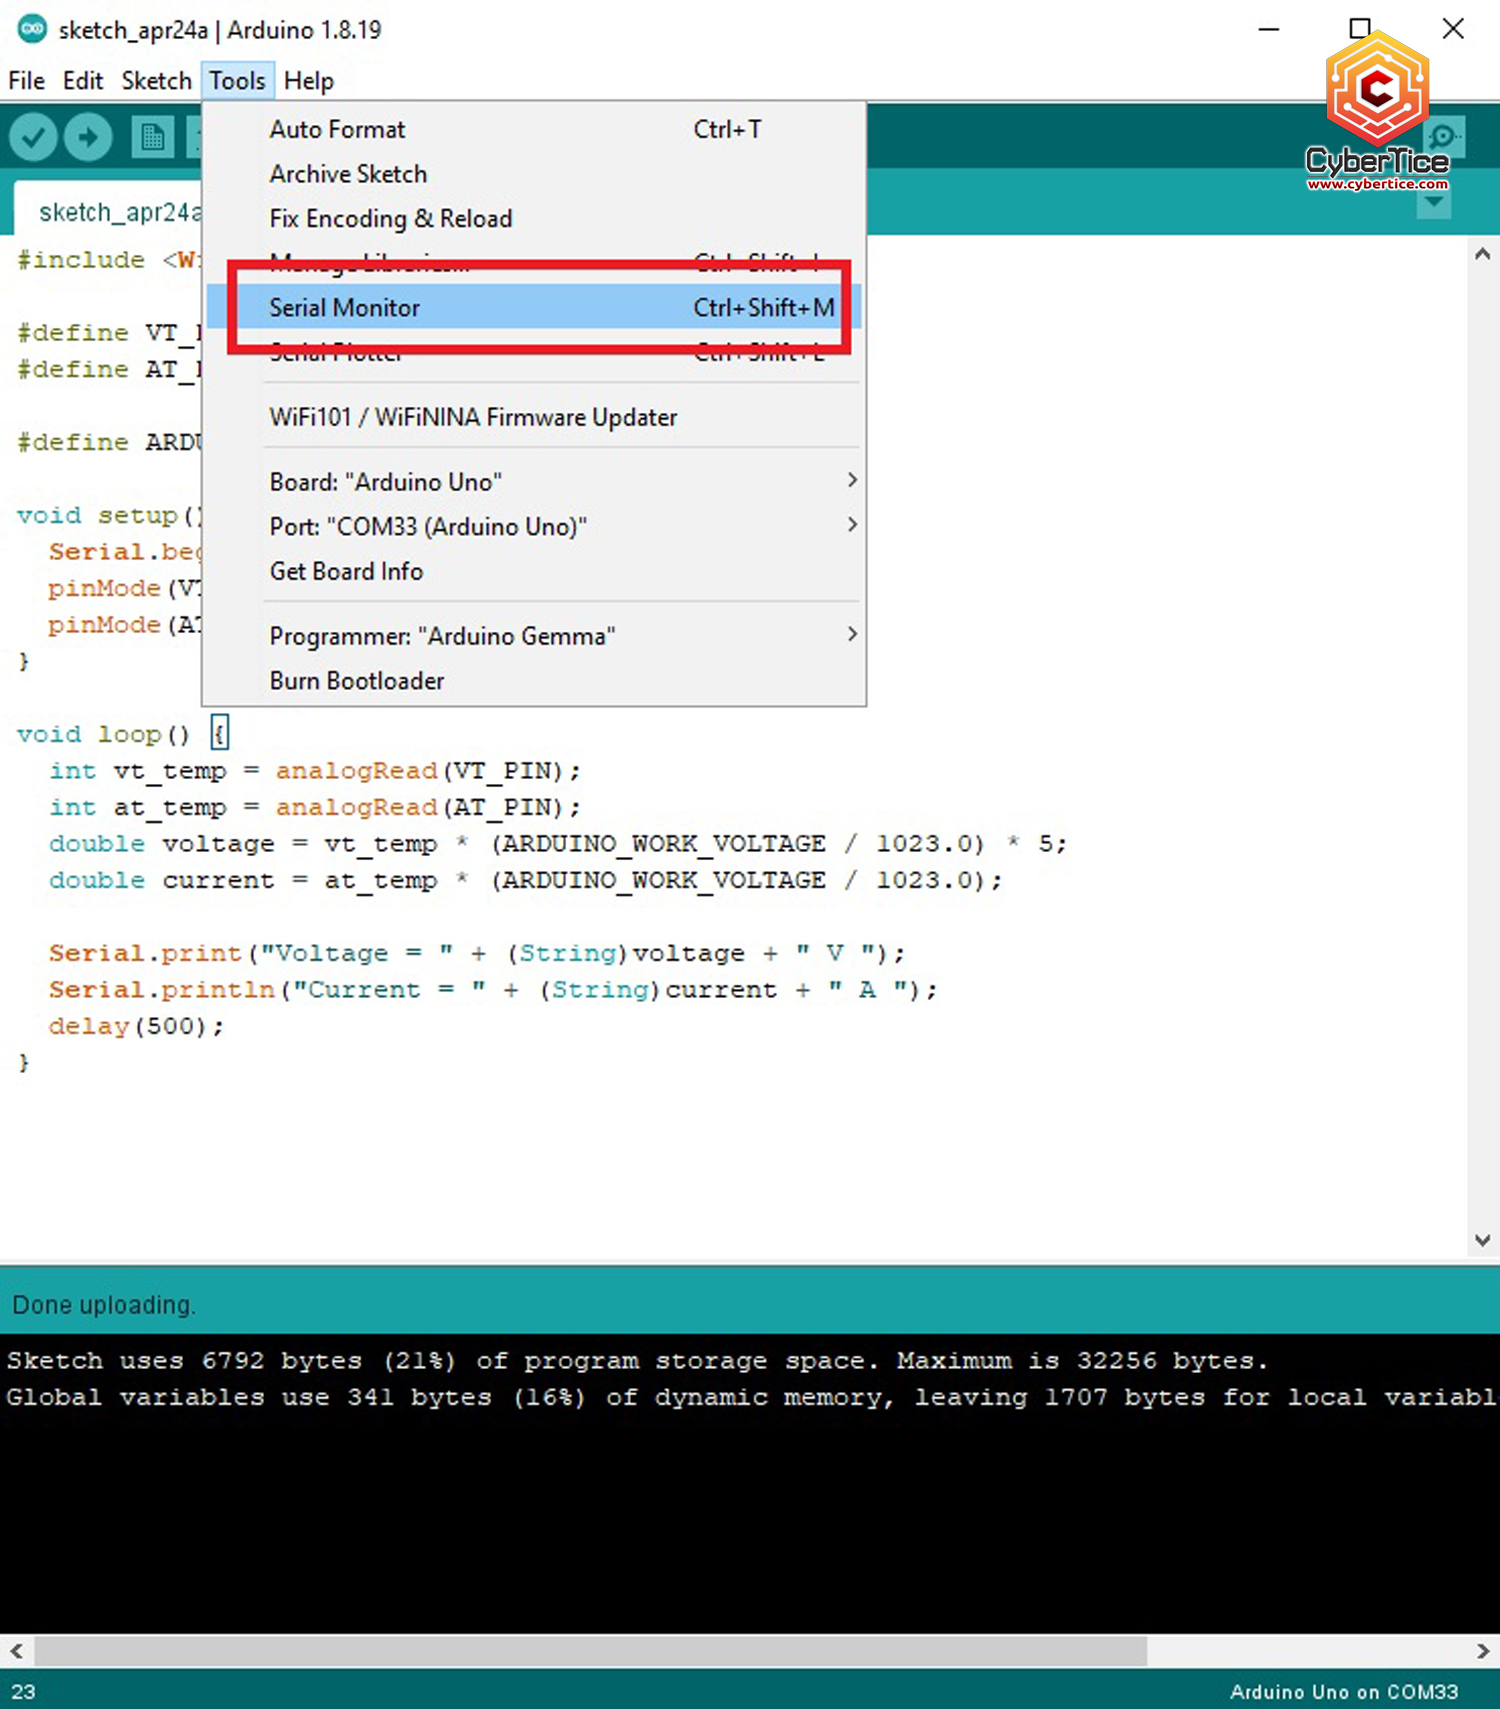Open the Edit menu
The image size is (1500, 1709).
[83, 81]
